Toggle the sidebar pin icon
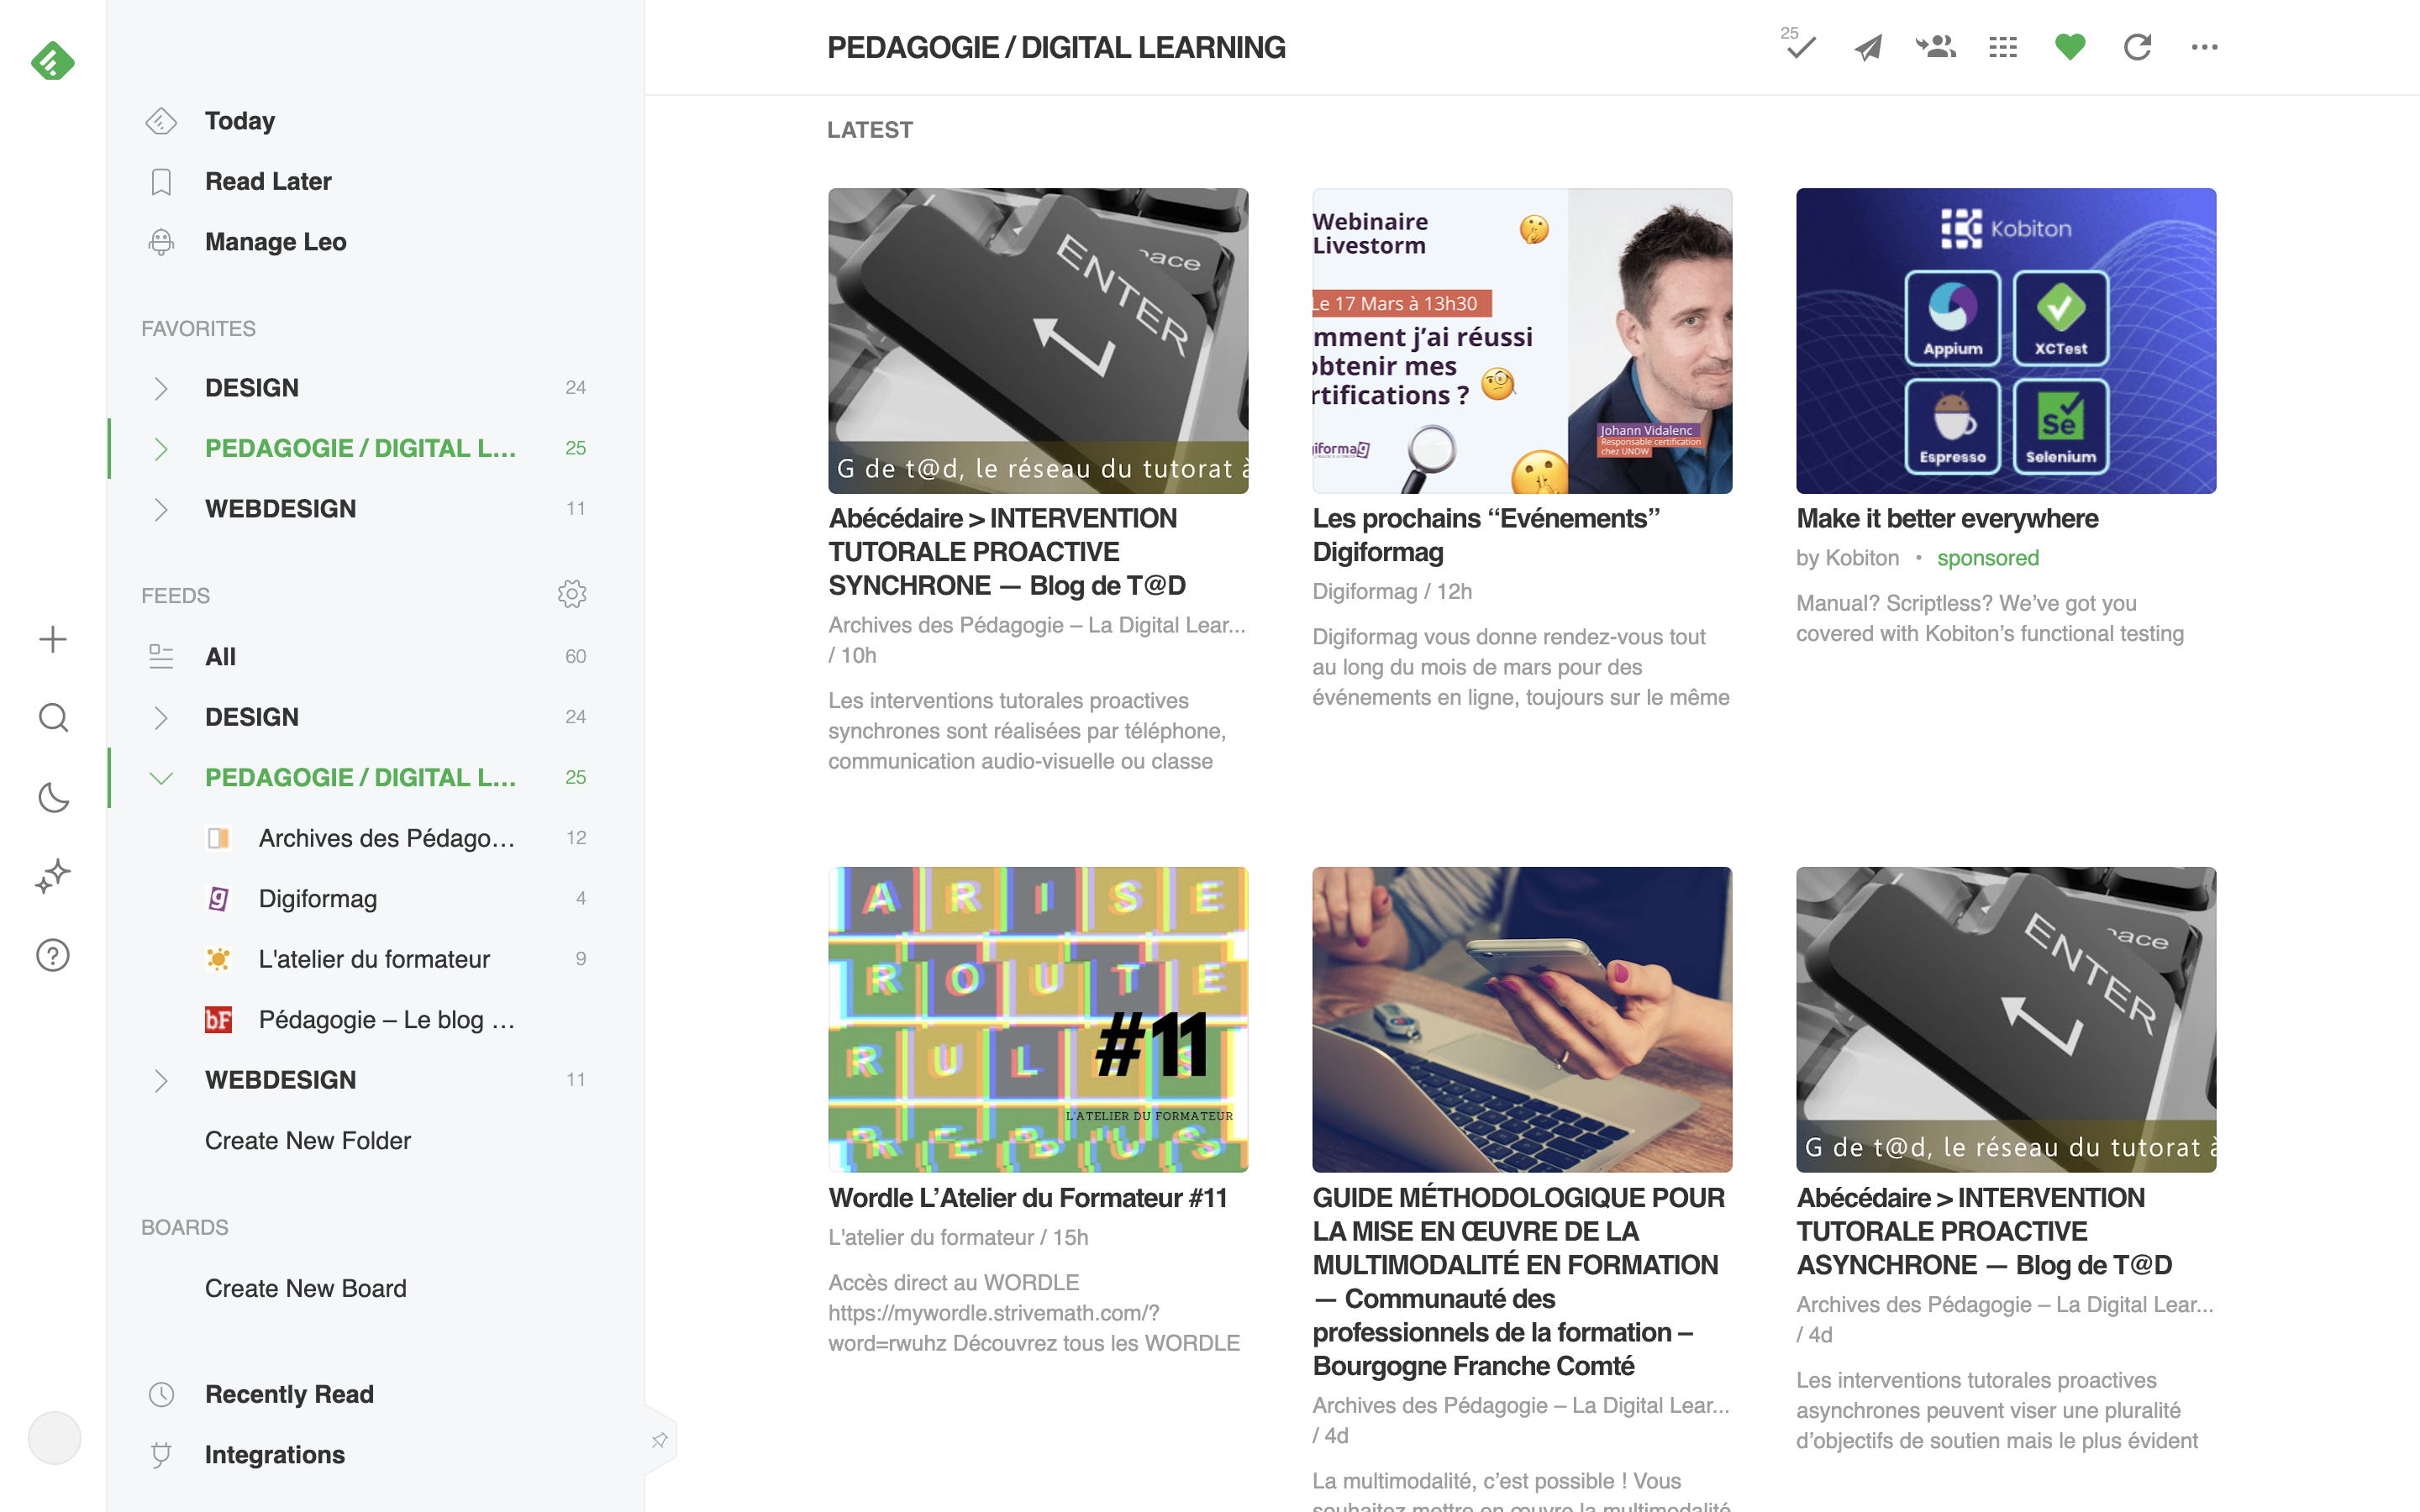The width and height of the screenshot is (2420, 1512). click(659, 1440)
